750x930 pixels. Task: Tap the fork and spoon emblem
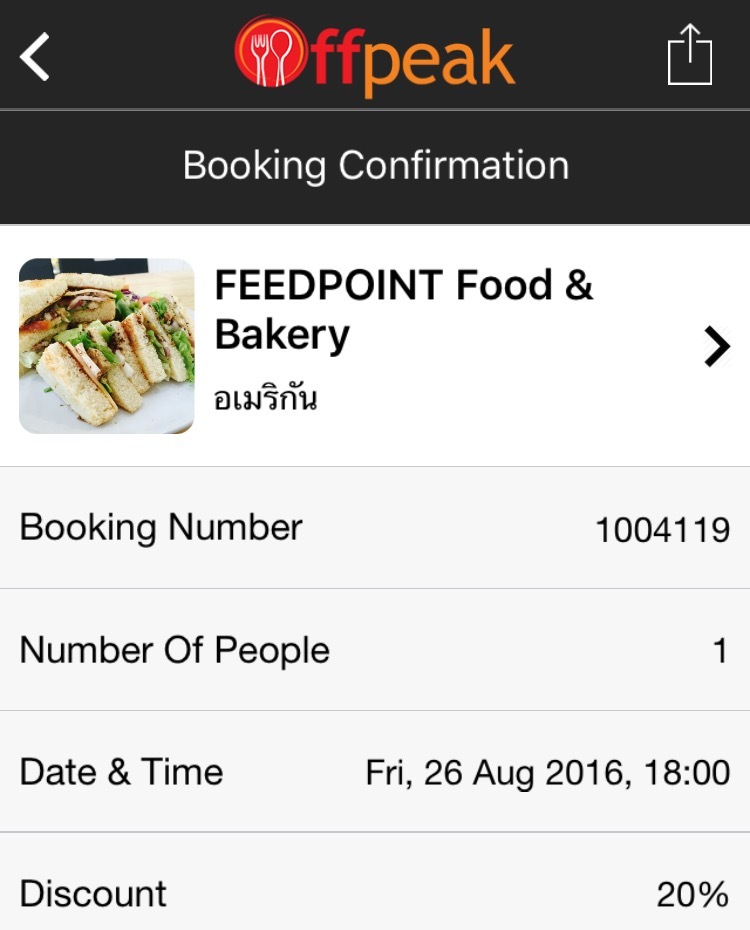tap(270, 52)
